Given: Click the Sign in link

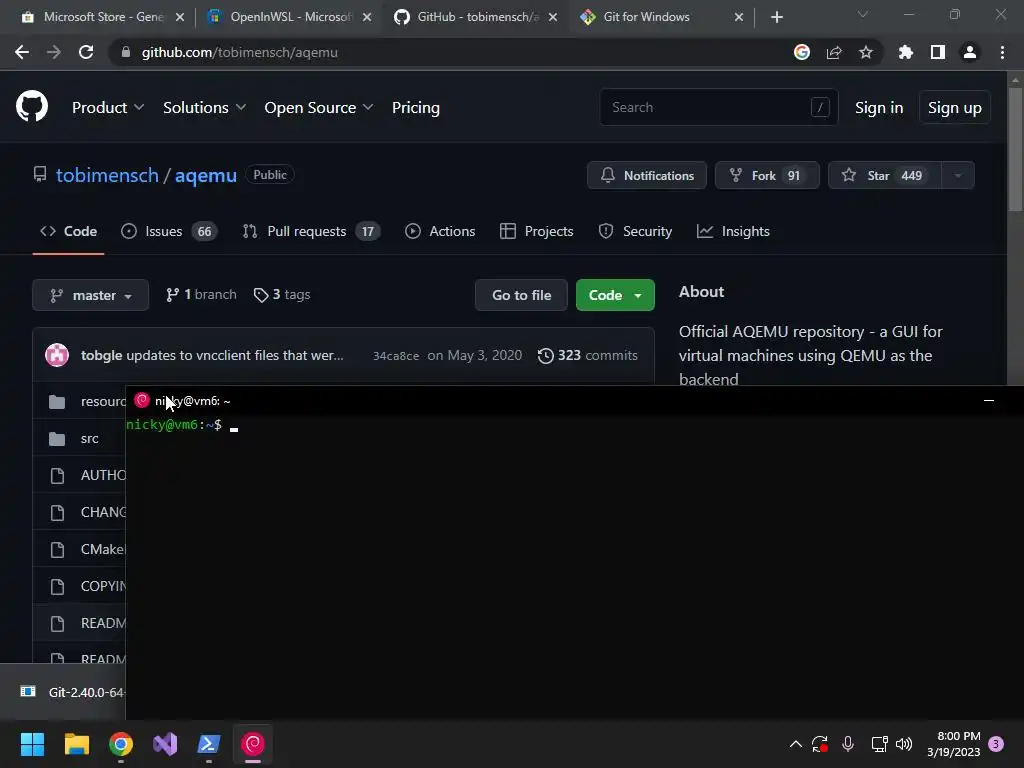Looking at the screenshot, I should (x=879, y=108).
